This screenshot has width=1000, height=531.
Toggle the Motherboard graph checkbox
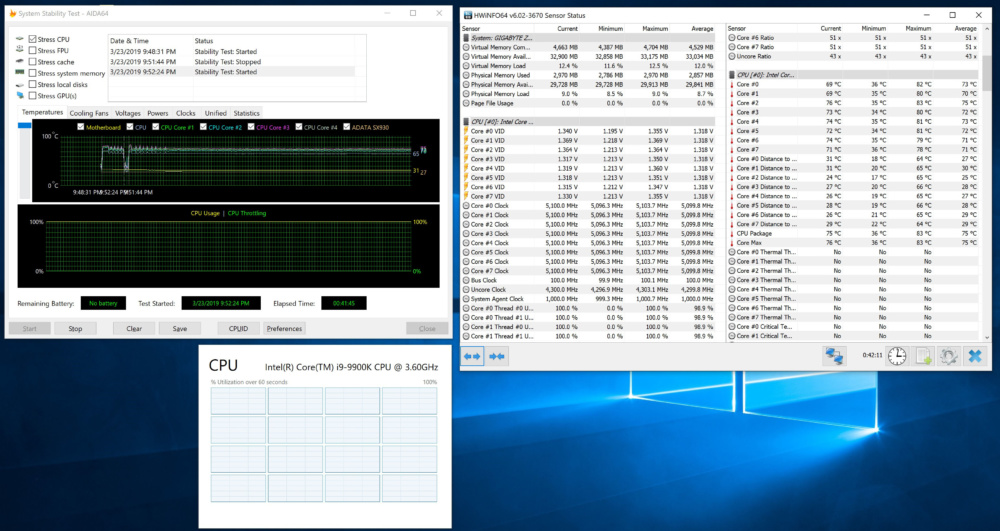80,127
